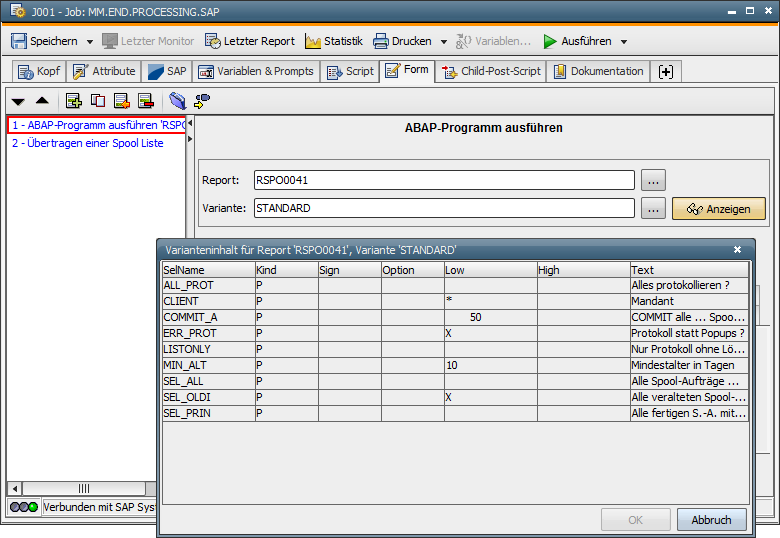Switch to the SAP tab
This screenshot has height=538, width=780.
click(167, 71)
